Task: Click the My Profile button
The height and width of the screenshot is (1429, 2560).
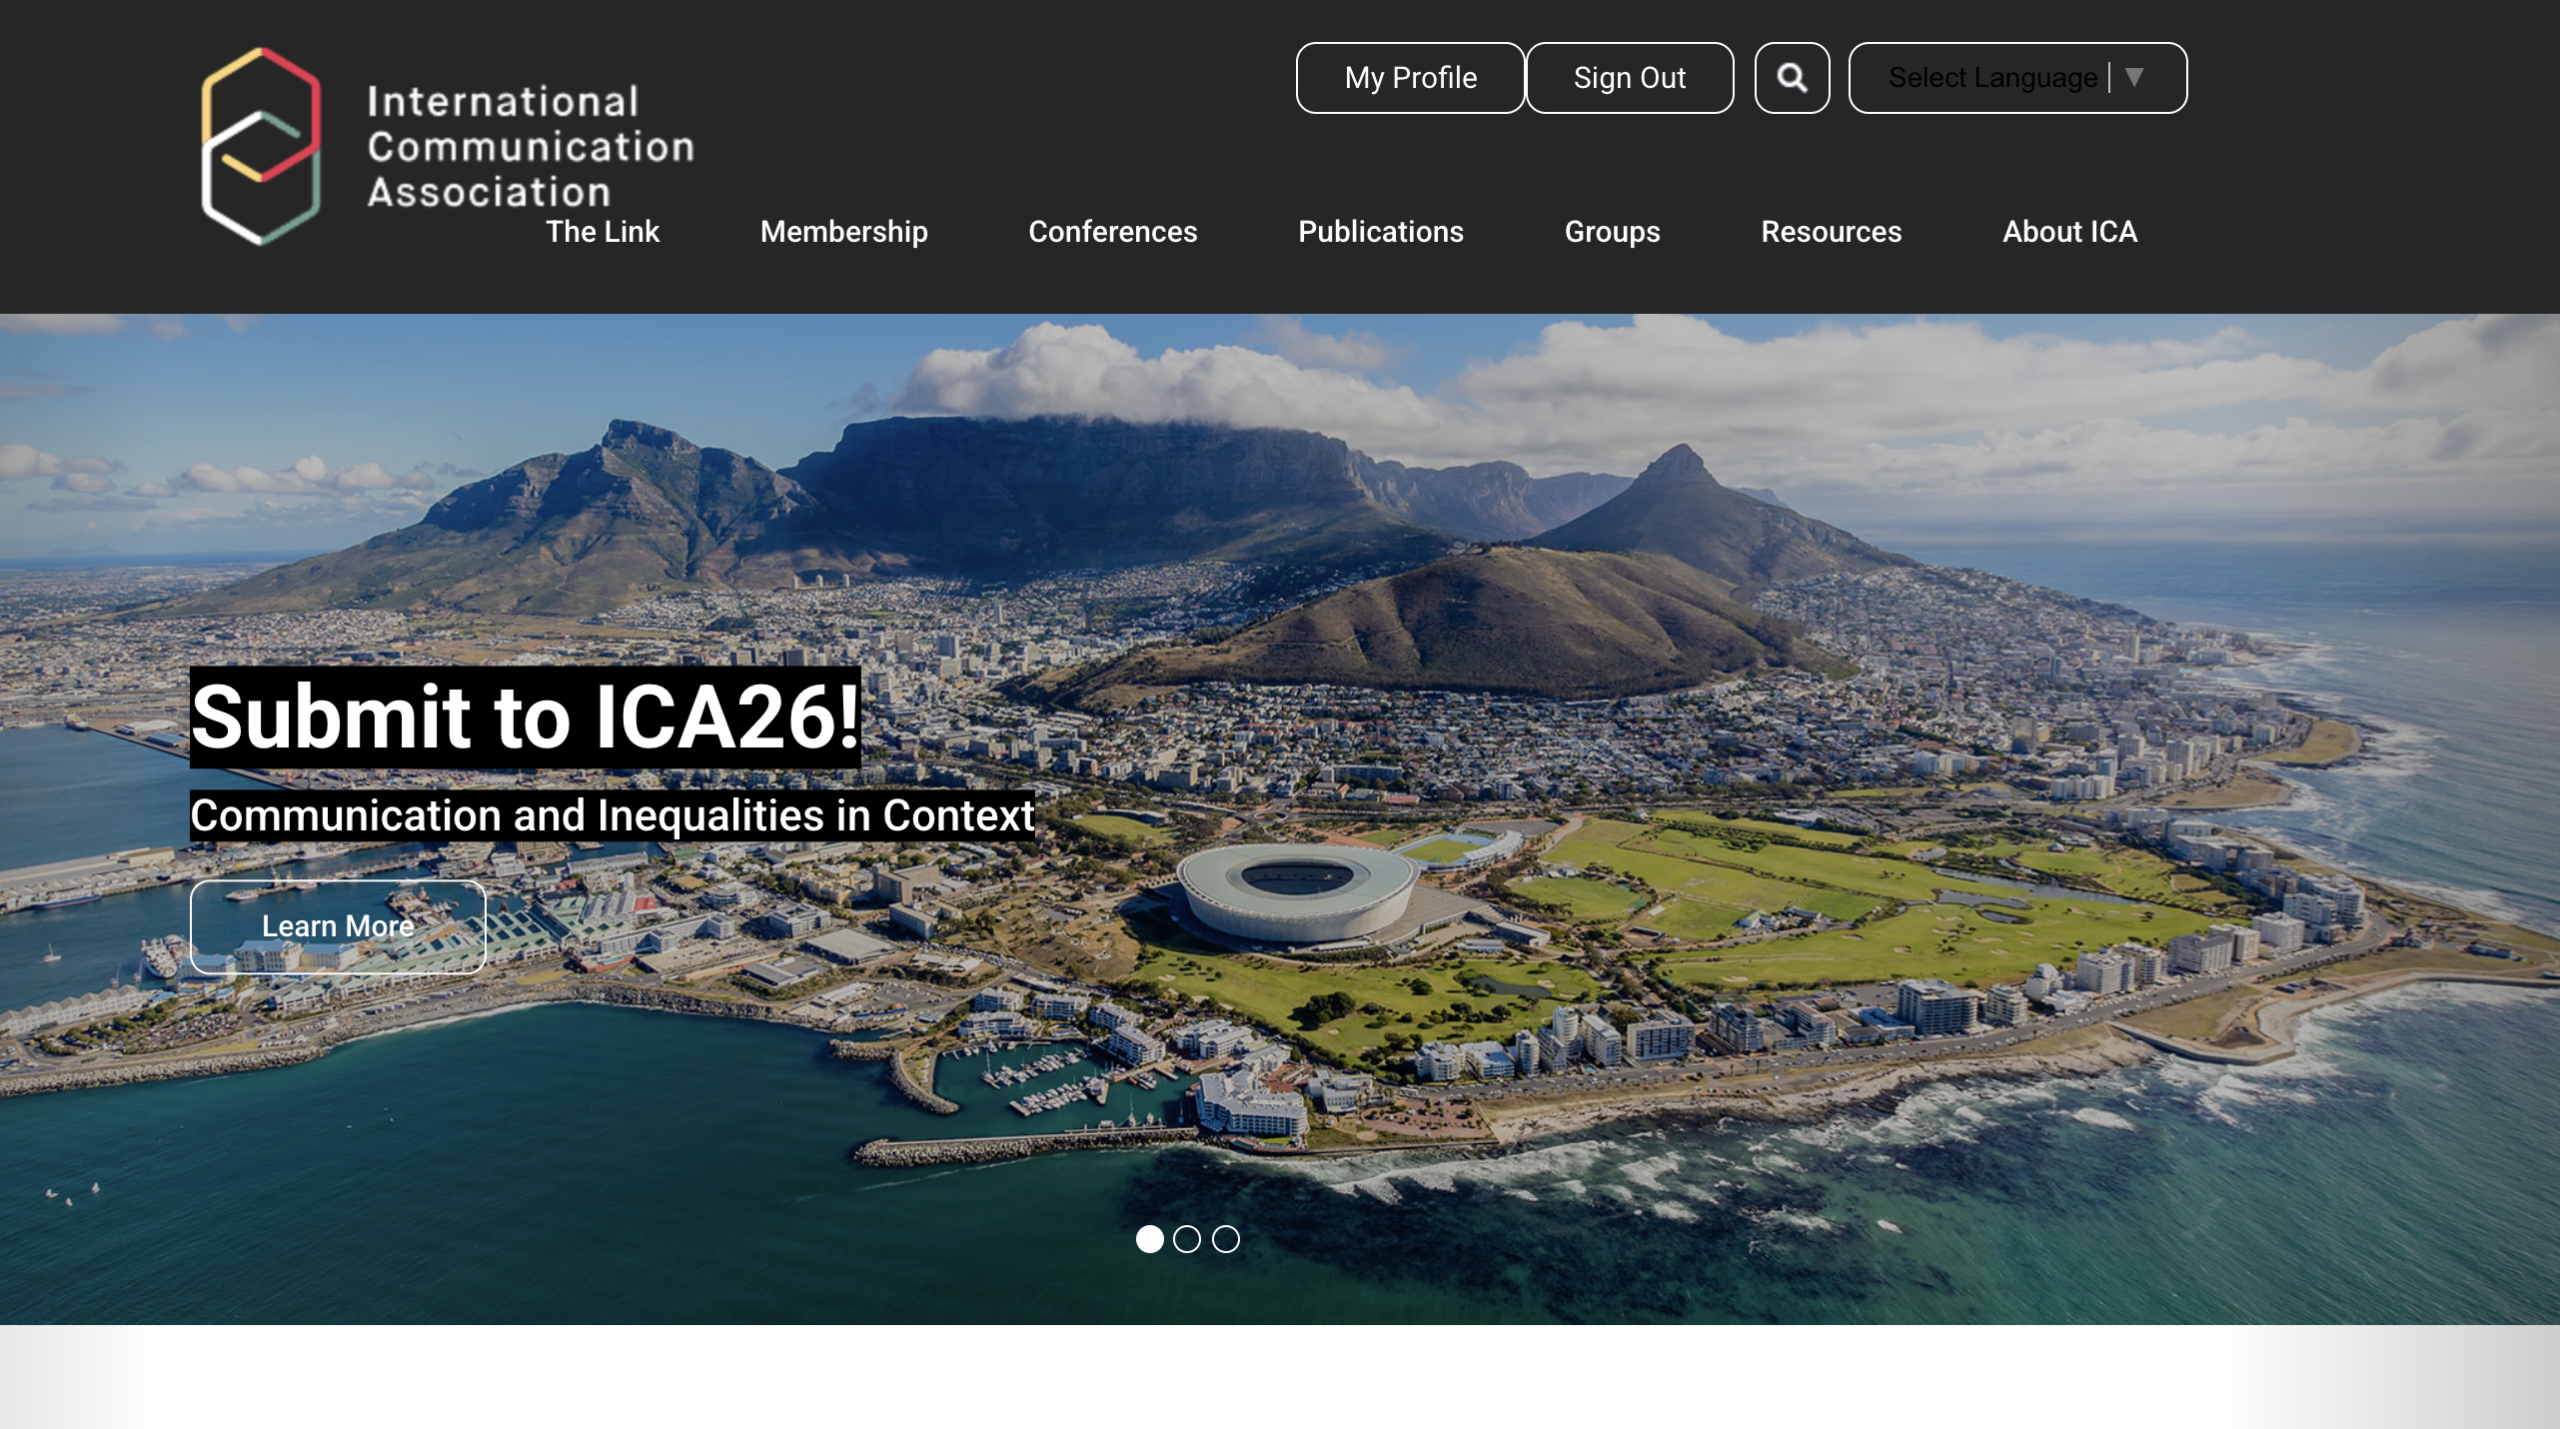Action: click(1410, 78)
